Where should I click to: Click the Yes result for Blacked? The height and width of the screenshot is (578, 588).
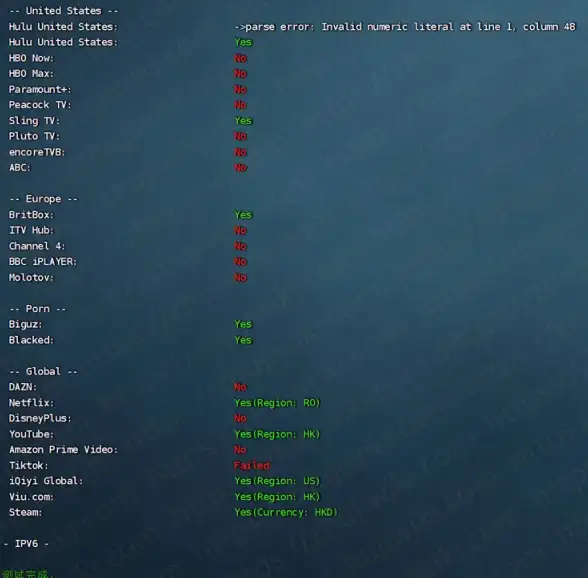tap(243, 340)
